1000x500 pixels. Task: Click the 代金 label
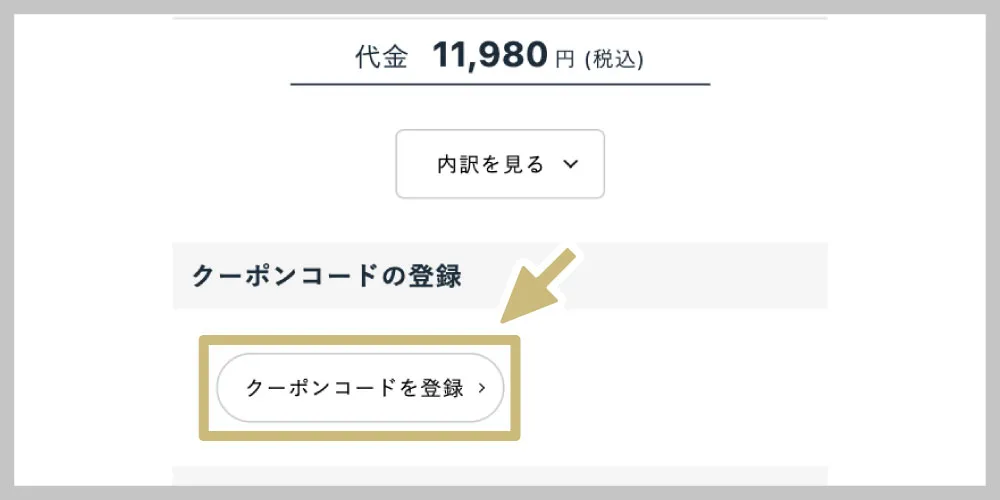[381, 58]
